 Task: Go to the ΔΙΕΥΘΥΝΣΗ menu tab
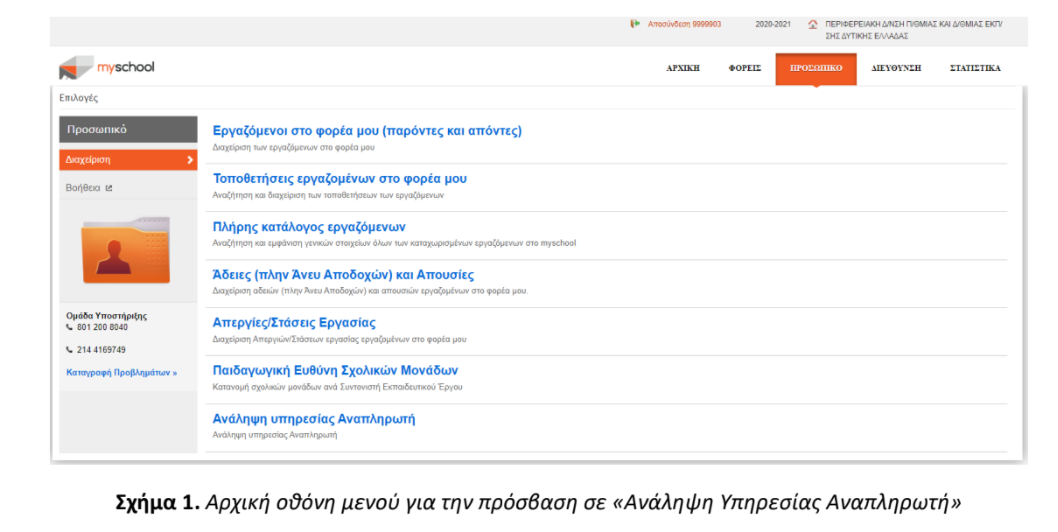(895, 68)
